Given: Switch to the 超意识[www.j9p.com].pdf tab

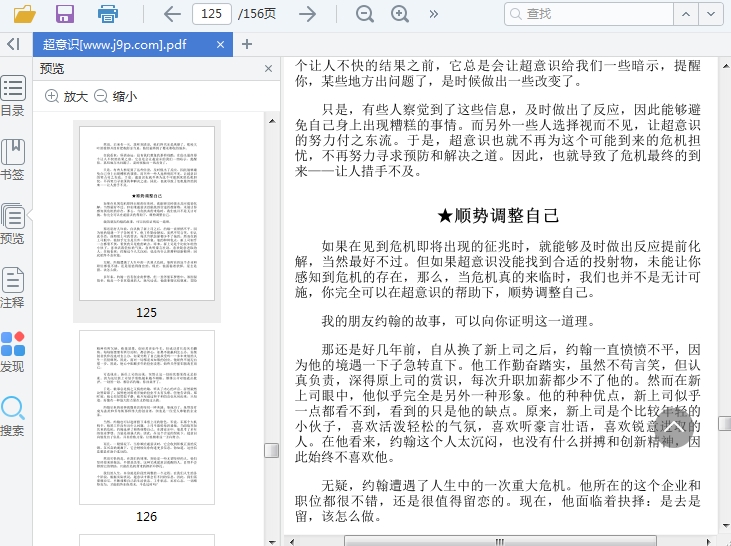Looking at the screenshot, I should point(133,44).
